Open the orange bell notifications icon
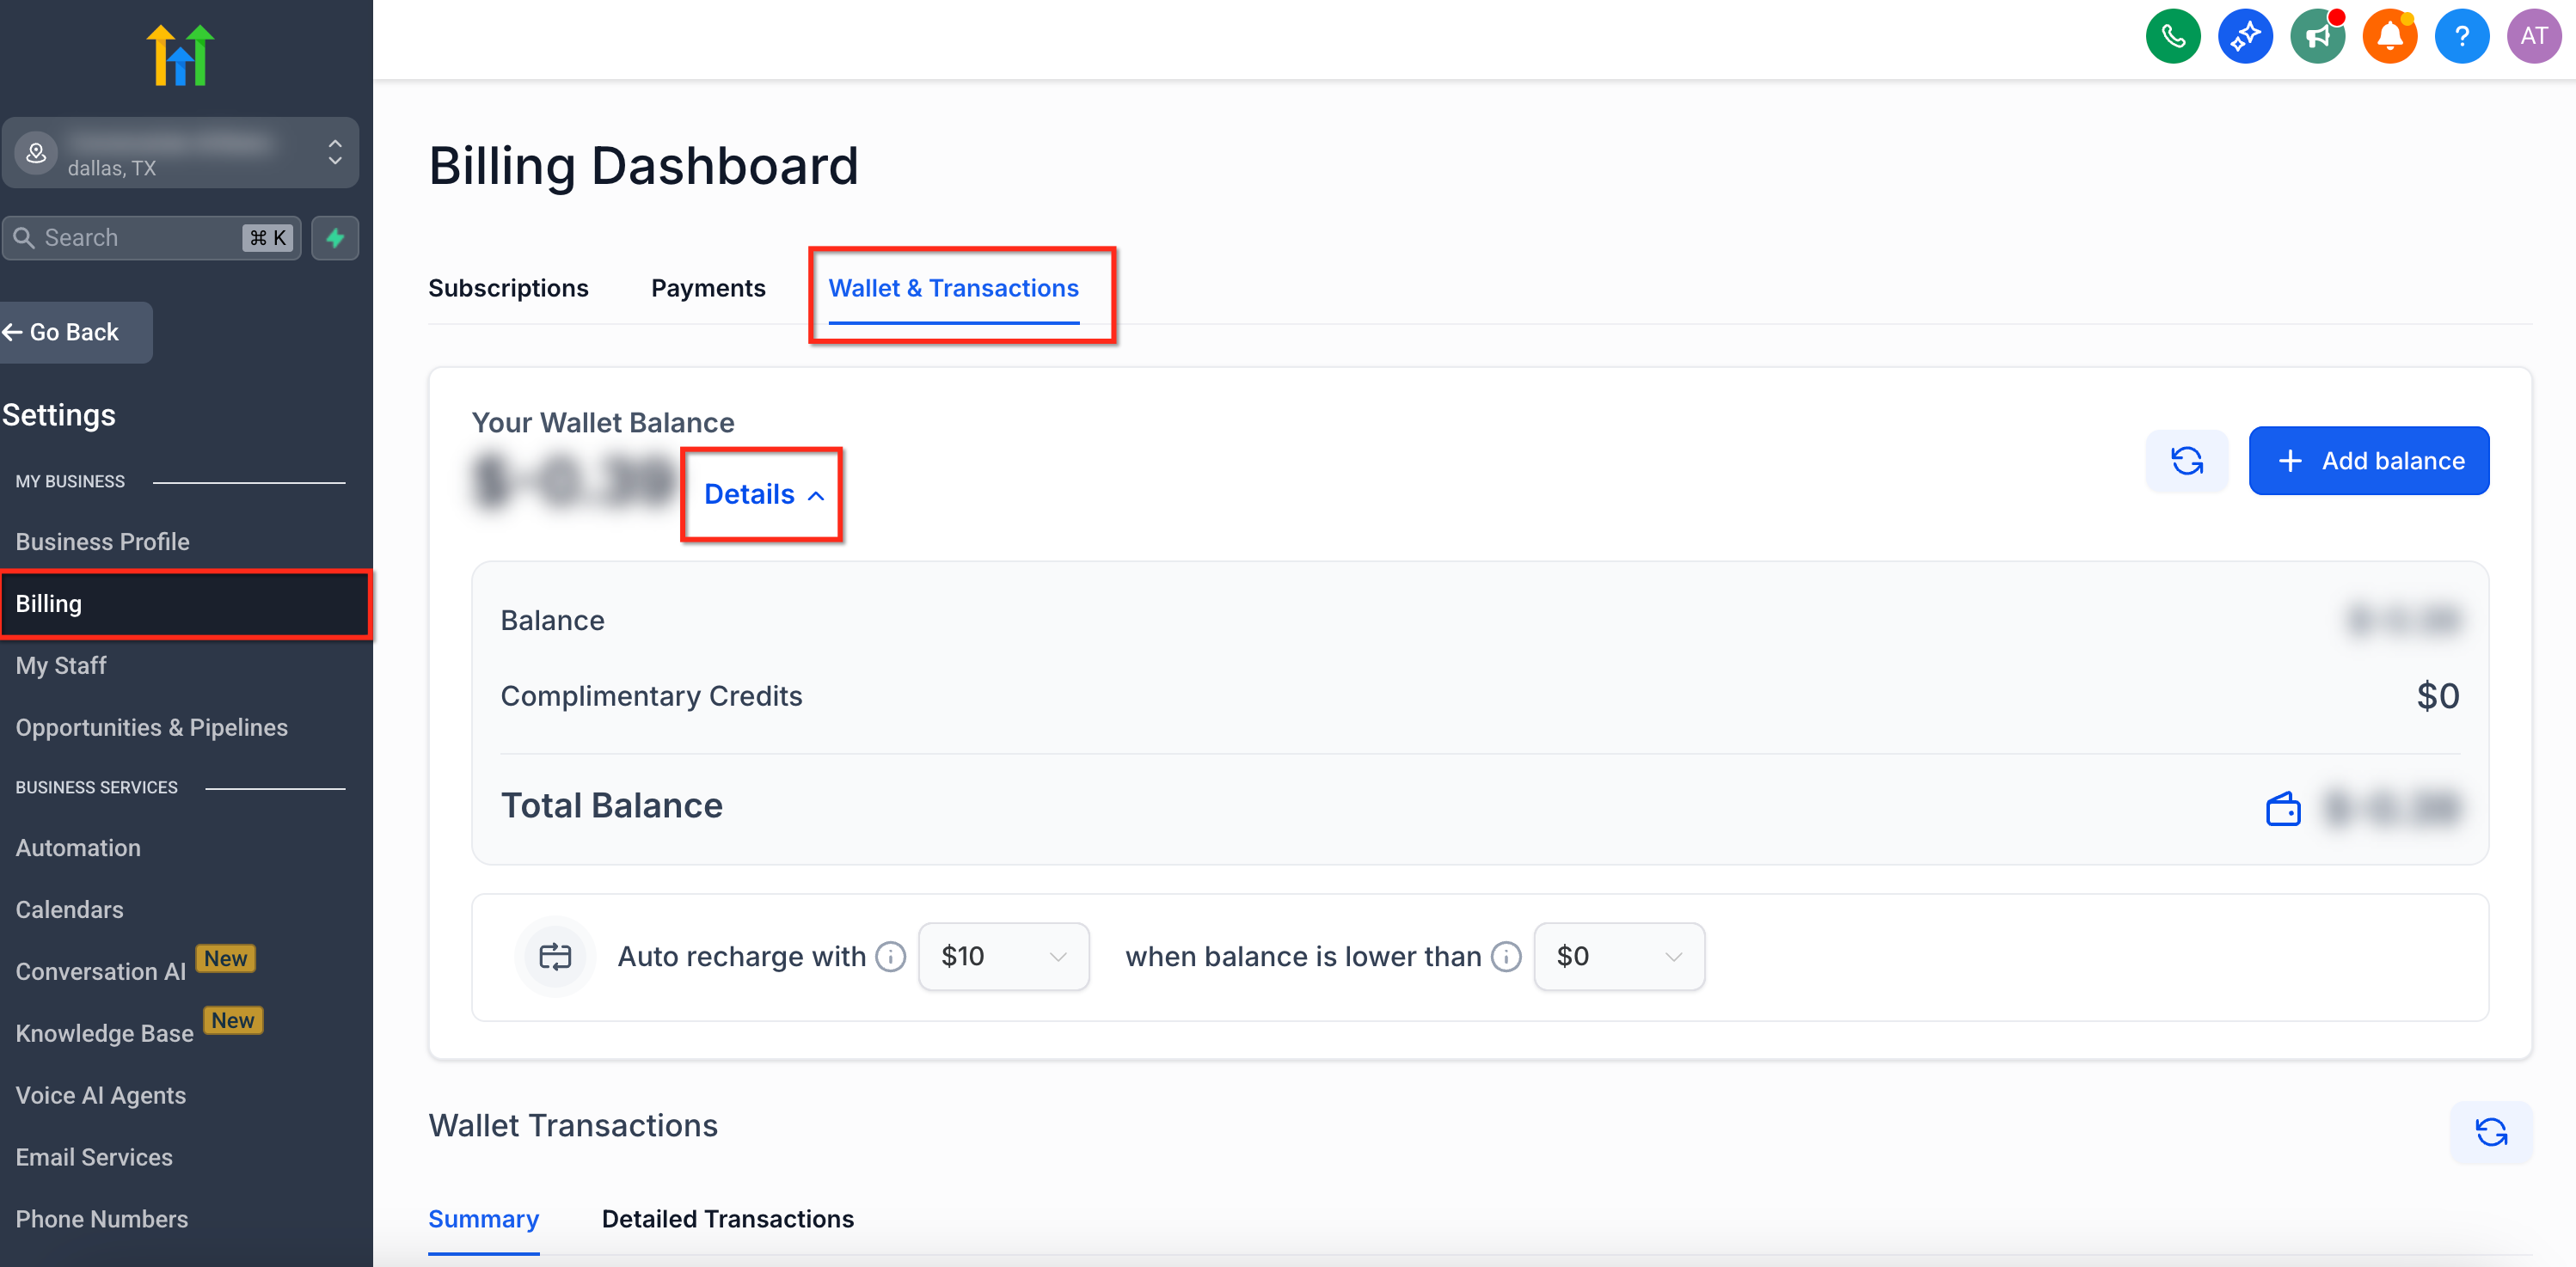The height and width of the screenshot is (1267, 2576). tap(2389, 37)
